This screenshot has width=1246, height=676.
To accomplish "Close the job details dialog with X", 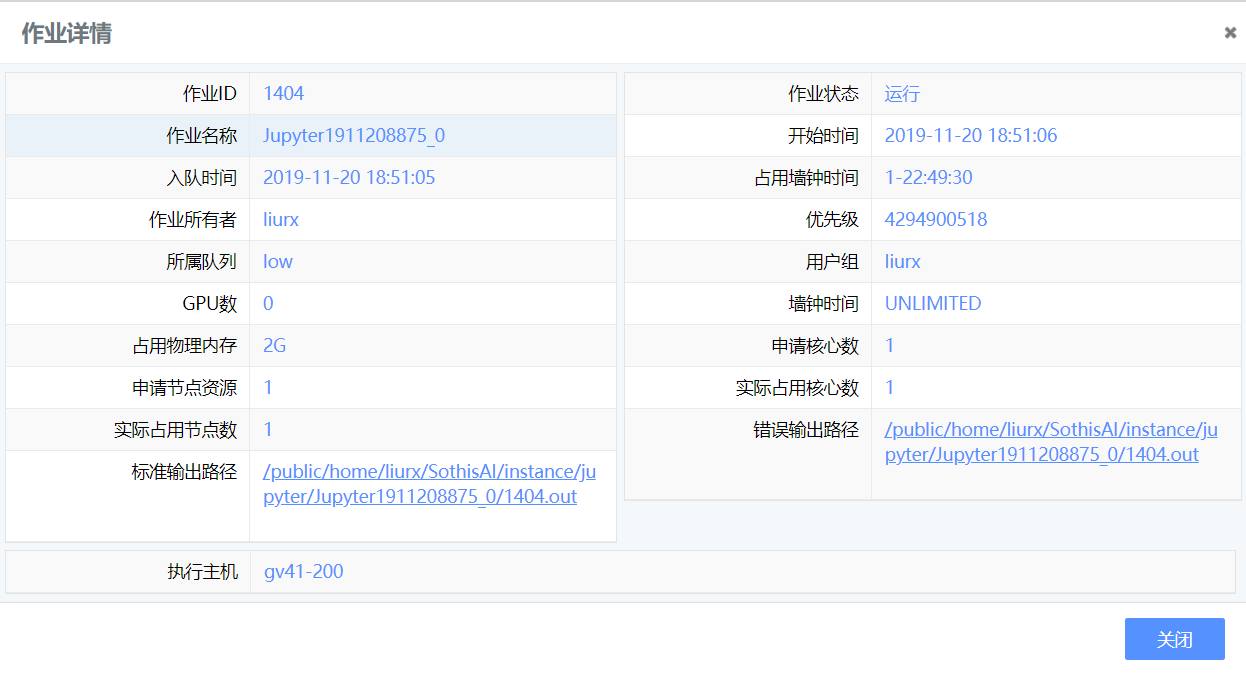I will (x=1230, y=32).
